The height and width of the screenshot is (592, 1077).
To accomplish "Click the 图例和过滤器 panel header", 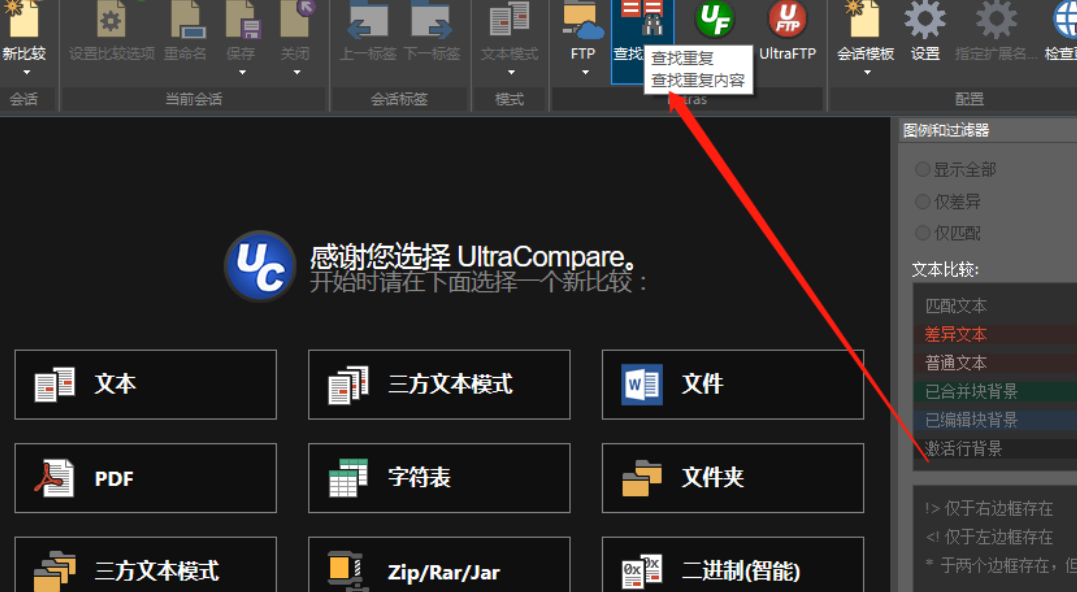I will [988, 130].
